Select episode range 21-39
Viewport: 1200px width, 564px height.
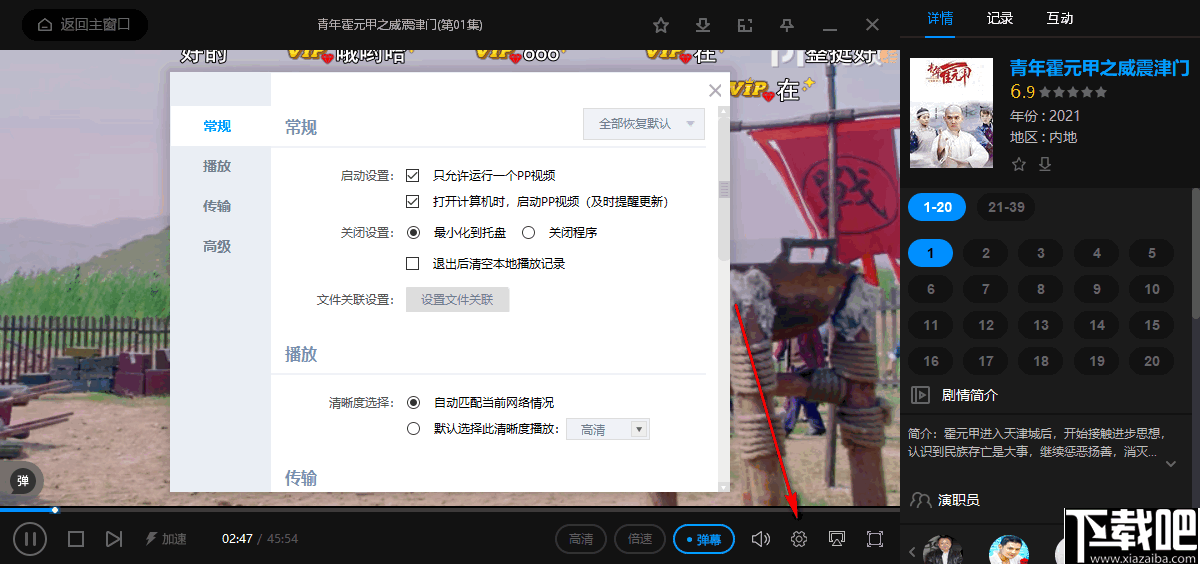click(1006, 207)
